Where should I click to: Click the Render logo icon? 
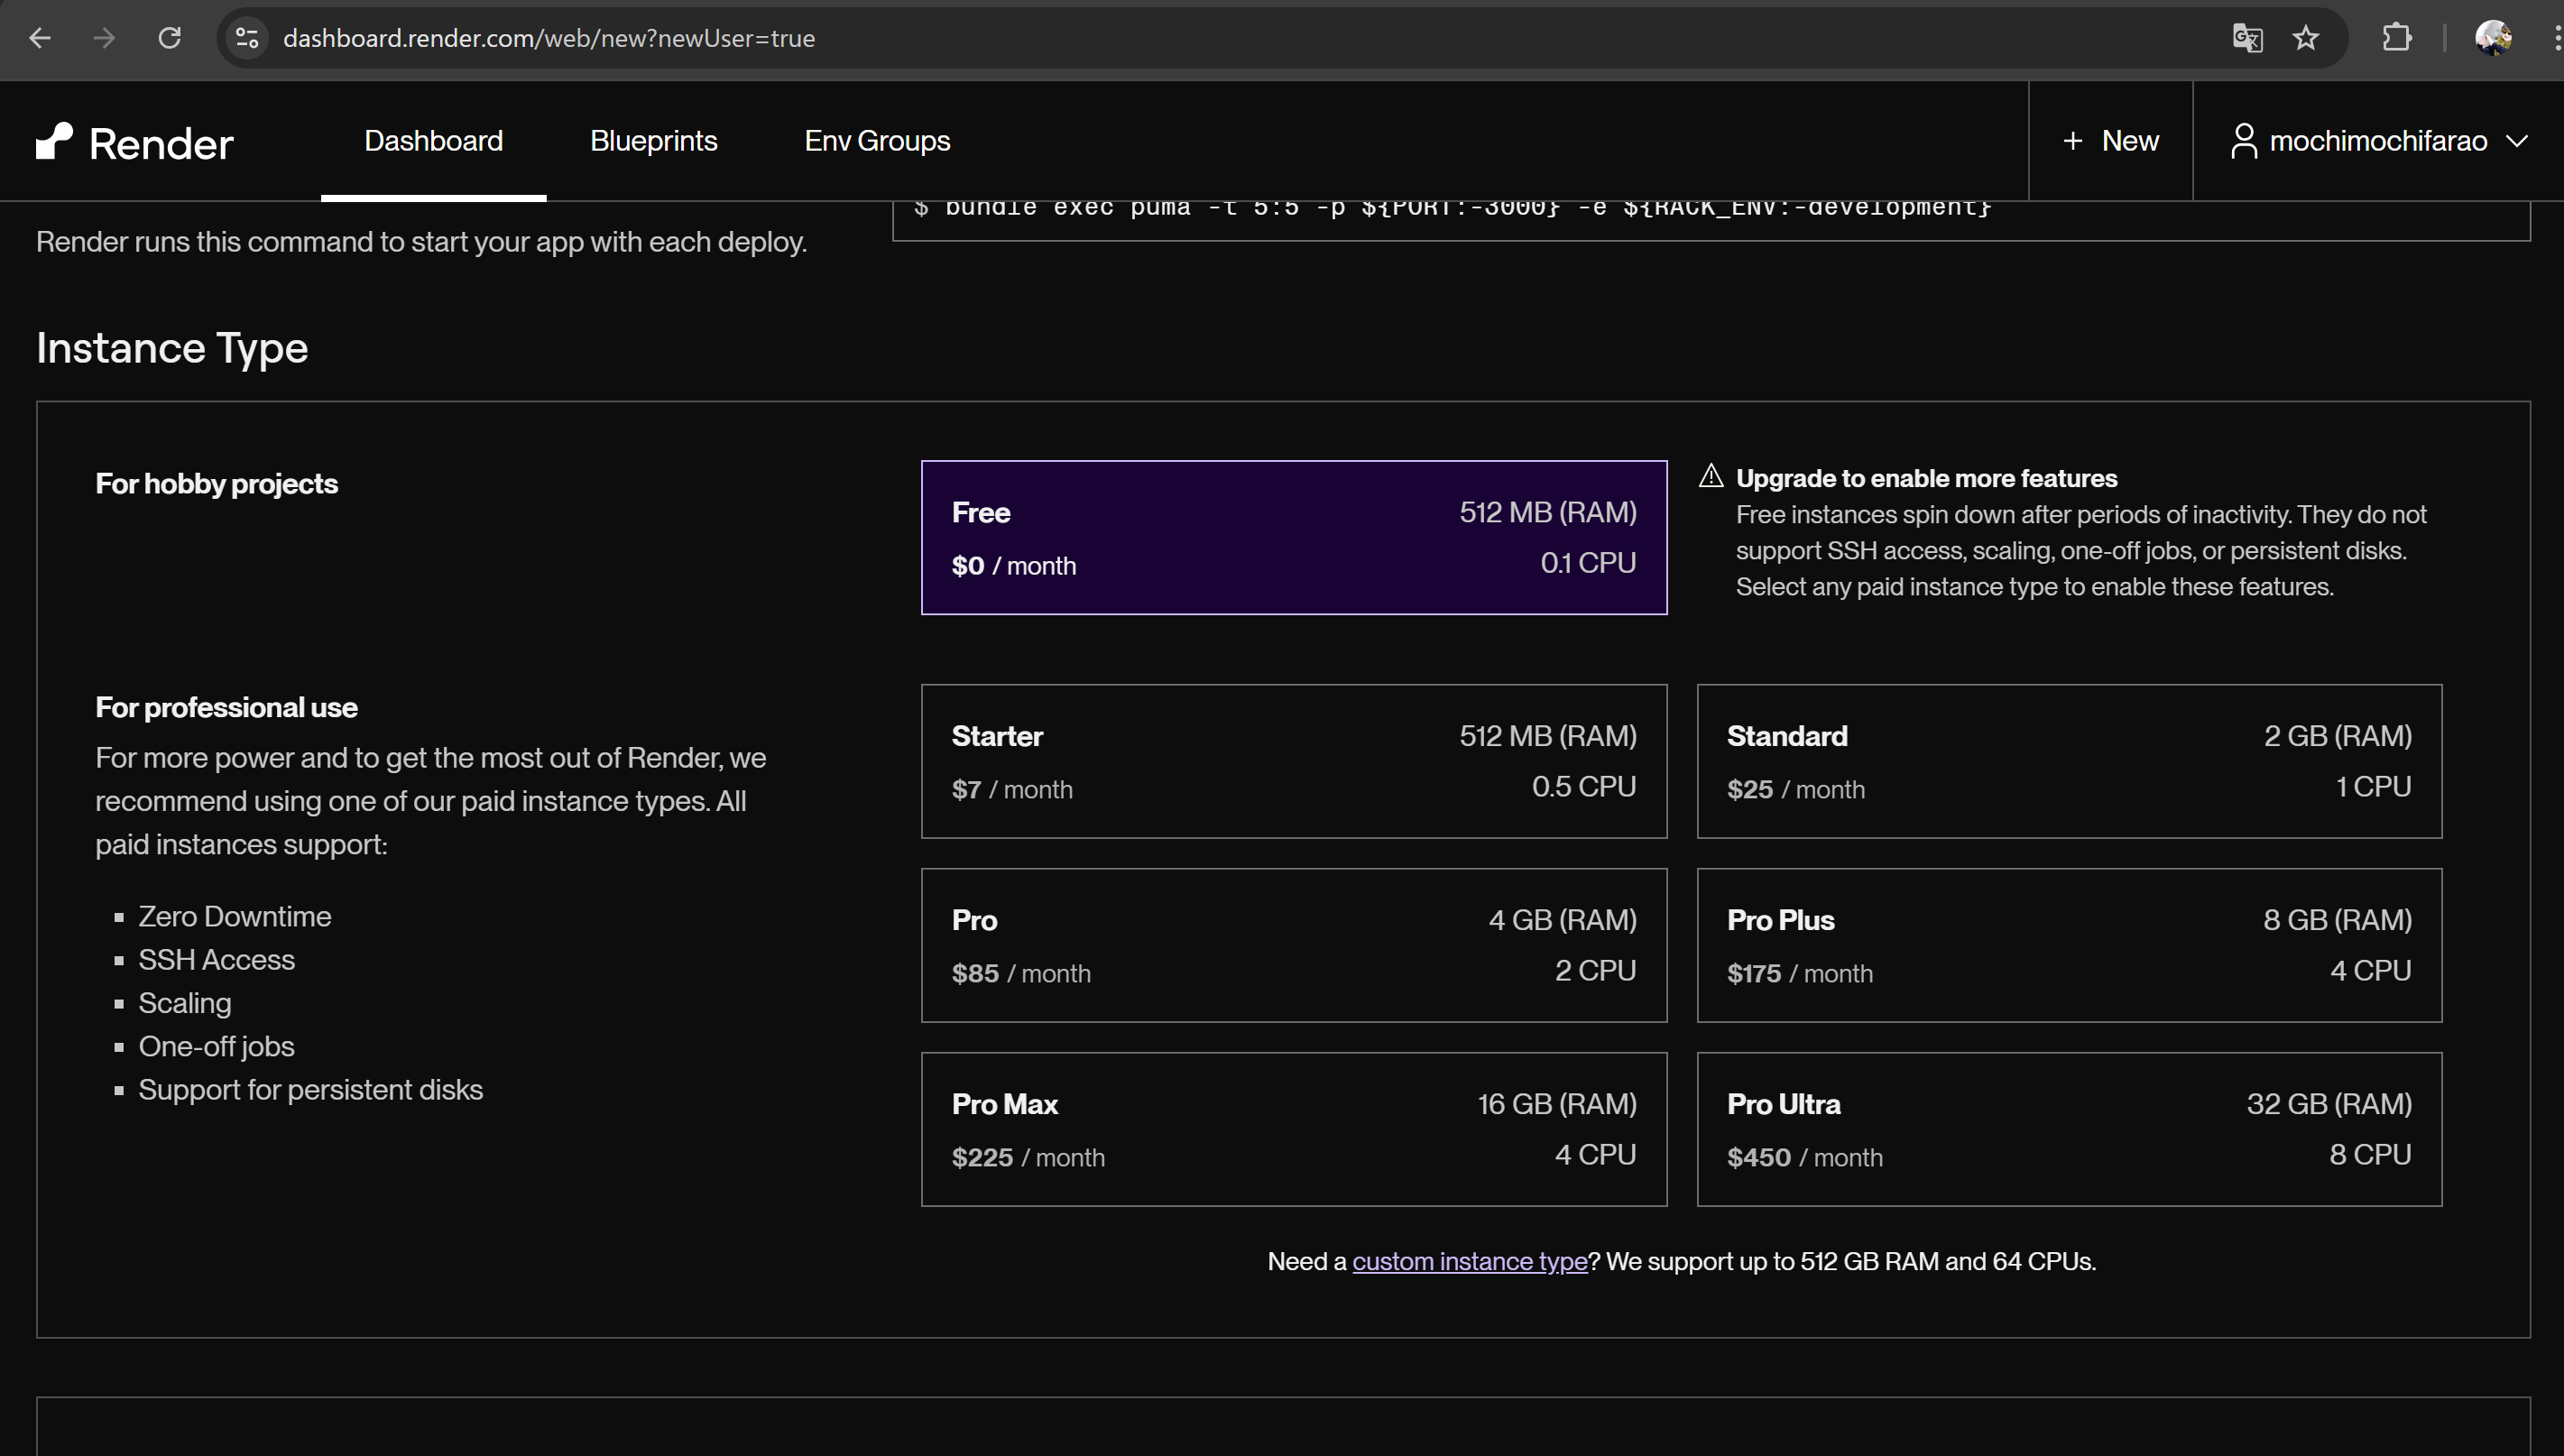[55, 141]
